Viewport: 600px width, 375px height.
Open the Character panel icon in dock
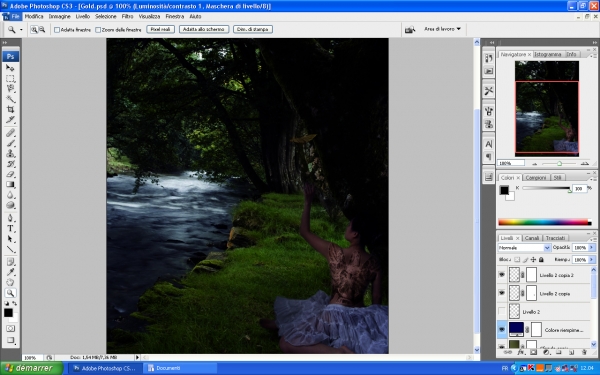(489, 144)
